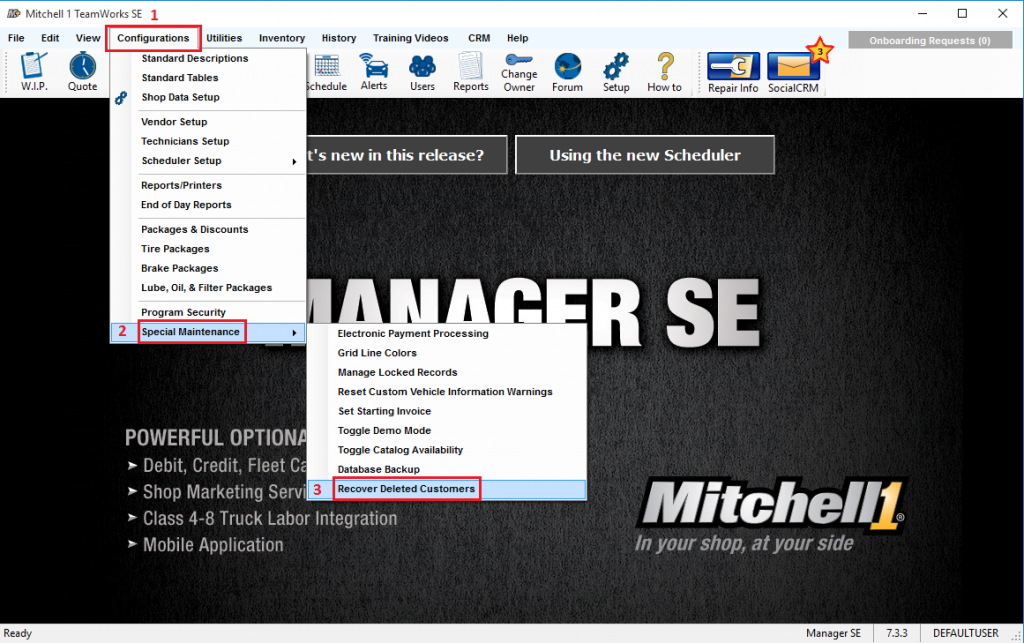
Task: Open the View menu
Action: click(x=88, y=38)
